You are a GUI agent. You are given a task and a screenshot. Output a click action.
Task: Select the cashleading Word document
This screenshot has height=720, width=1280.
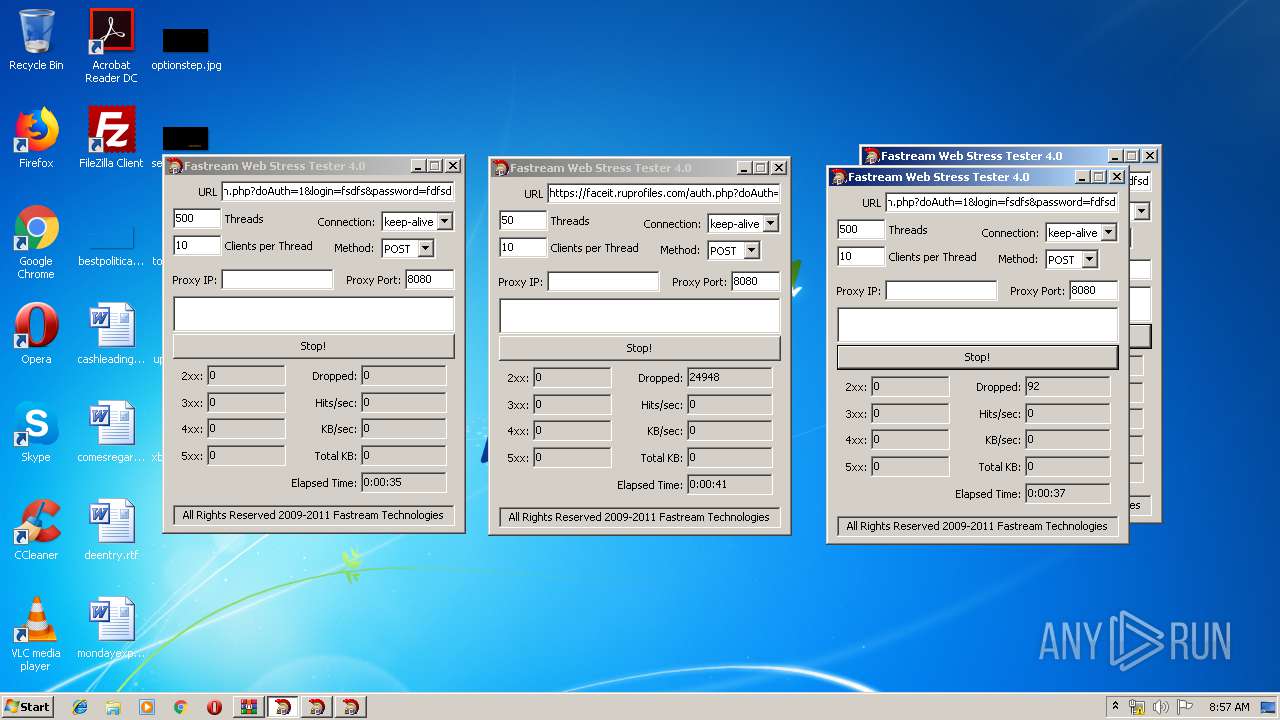coord(111,334)
